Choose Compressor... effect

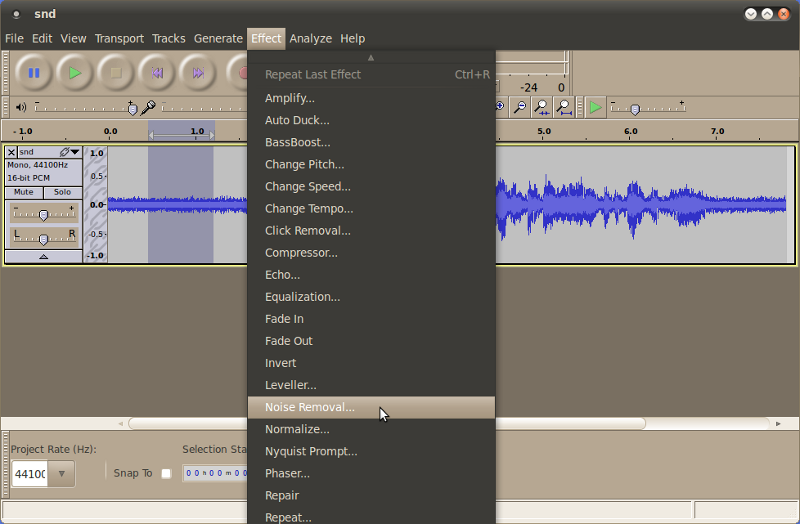(371, 253)
